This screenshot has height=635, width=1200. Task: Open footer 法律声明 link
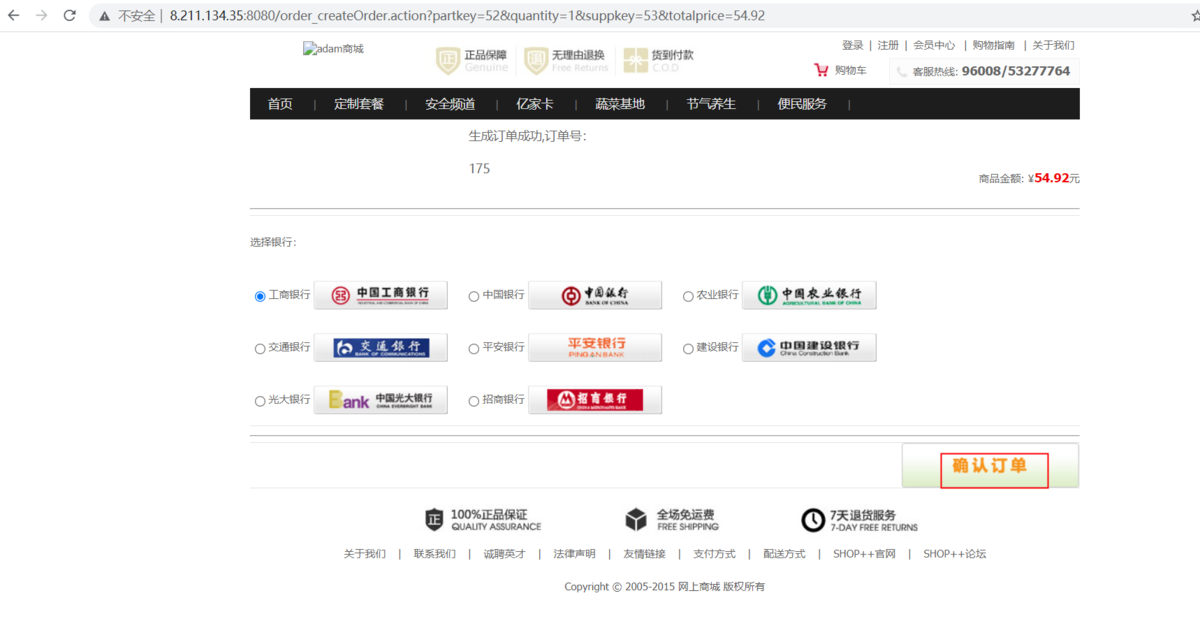click(x=575, y=554)
